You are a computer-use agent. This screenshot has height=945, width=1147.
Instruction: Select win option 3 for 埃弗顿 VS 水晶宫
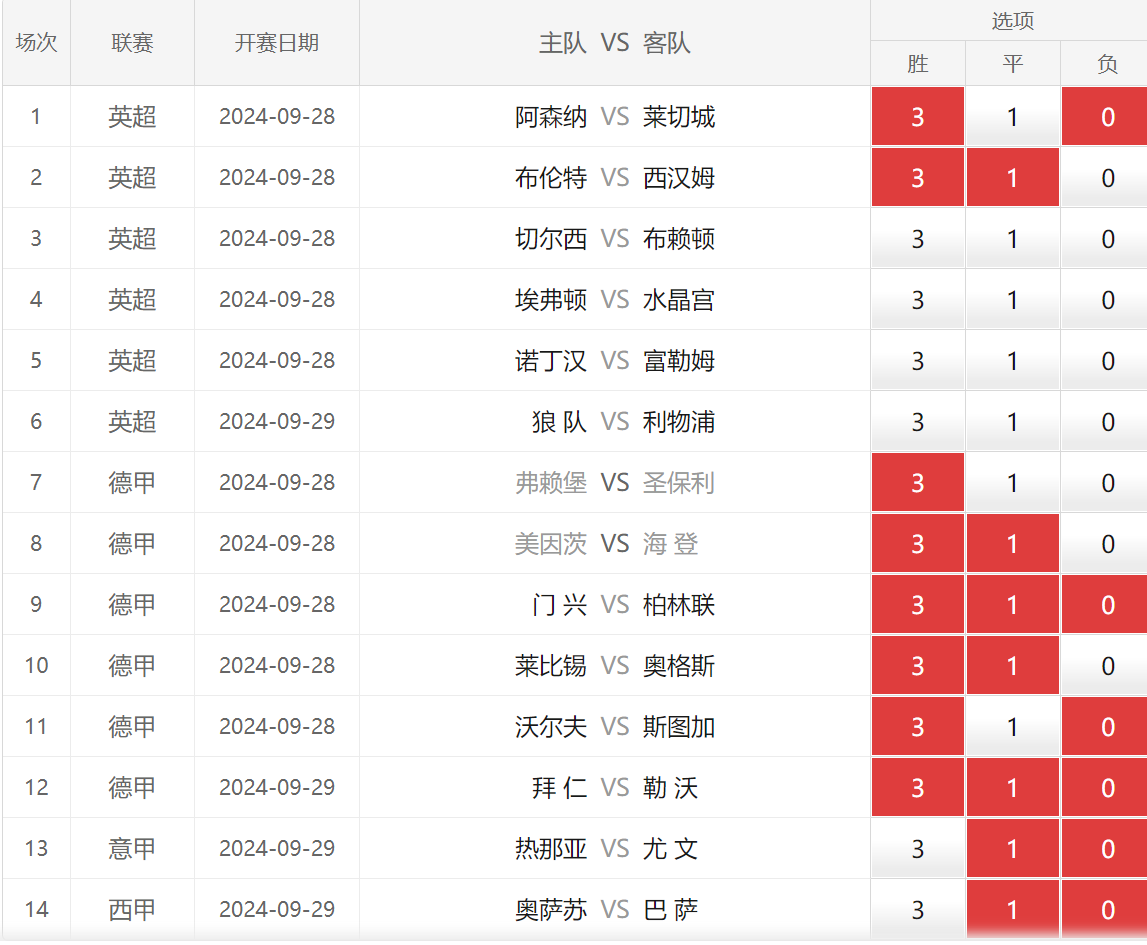click(x=917, y=299)
